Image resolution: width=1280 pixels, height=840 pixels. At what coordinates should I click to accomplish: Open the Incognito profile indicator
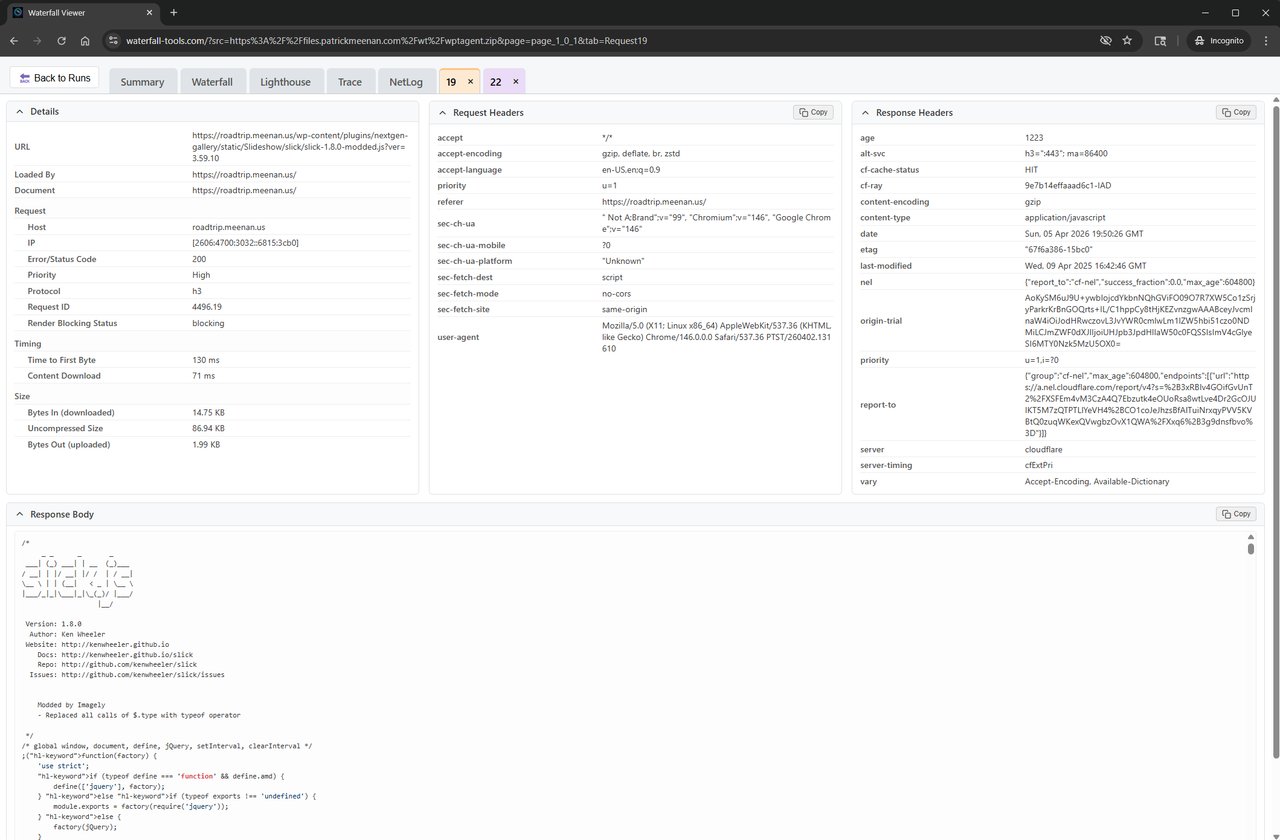tap(1218, 40)
